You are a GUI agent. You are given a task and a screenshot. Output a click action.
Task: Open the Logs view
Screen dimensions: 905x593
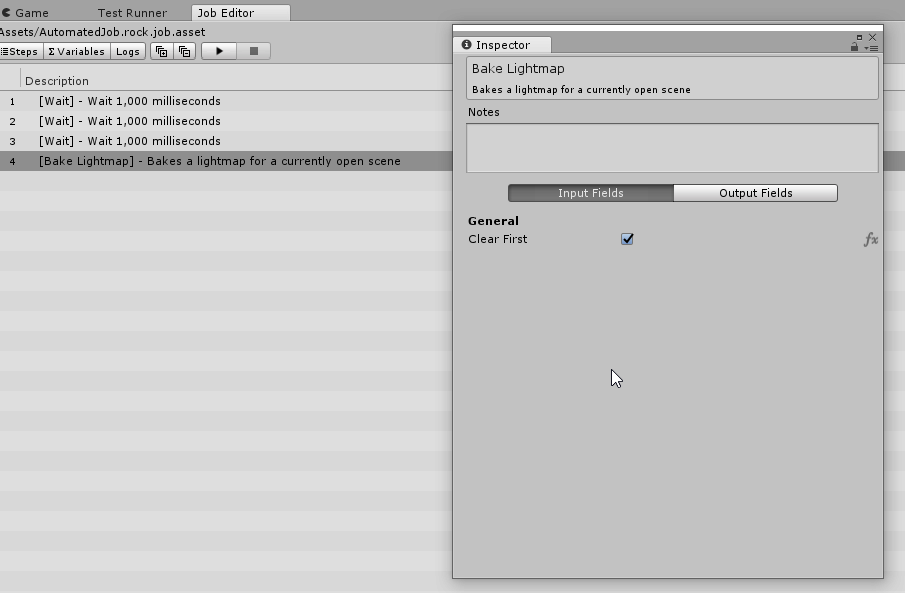[x=128, y=51]
